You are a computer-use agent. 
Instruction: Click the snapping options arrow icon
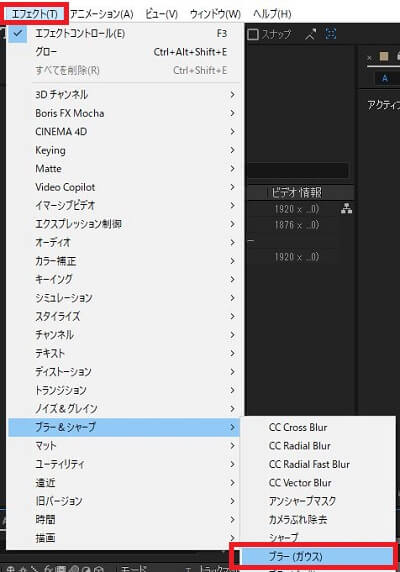pyautogui.click(x=310, y=35)
